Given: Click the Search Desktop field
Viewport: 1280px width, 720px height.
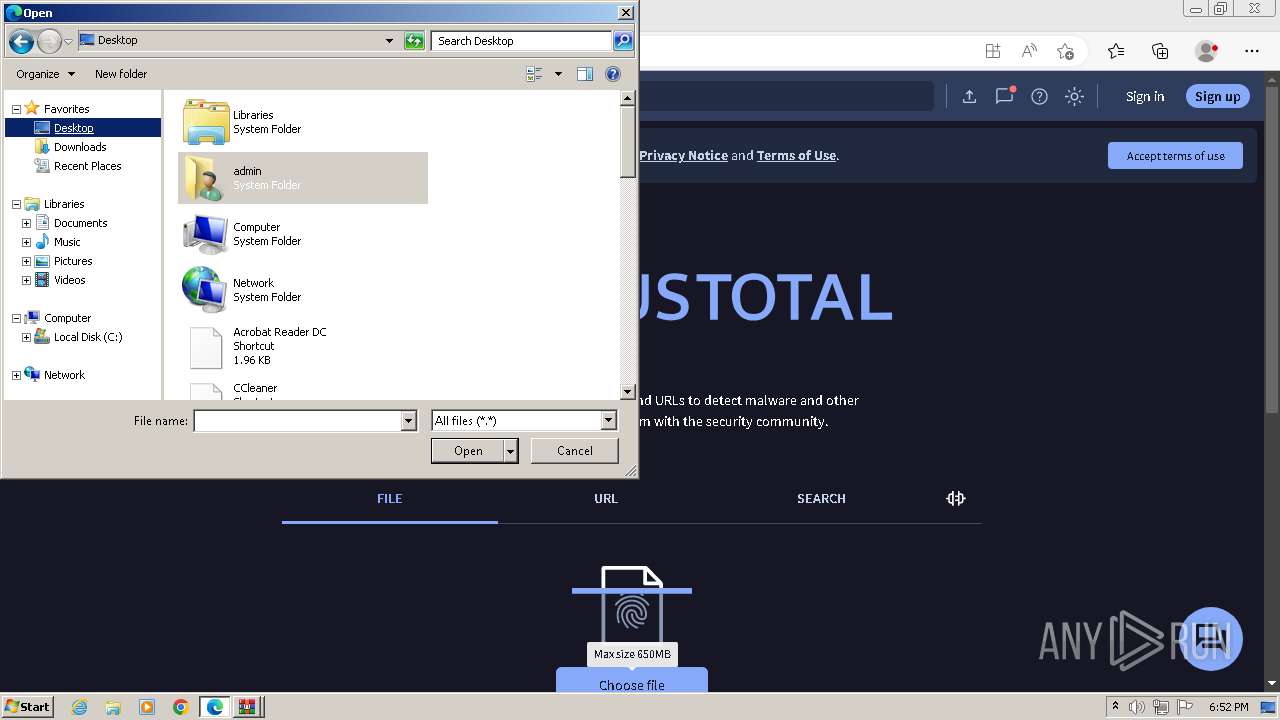Looking at the screenshot, I should coord(522,41).
